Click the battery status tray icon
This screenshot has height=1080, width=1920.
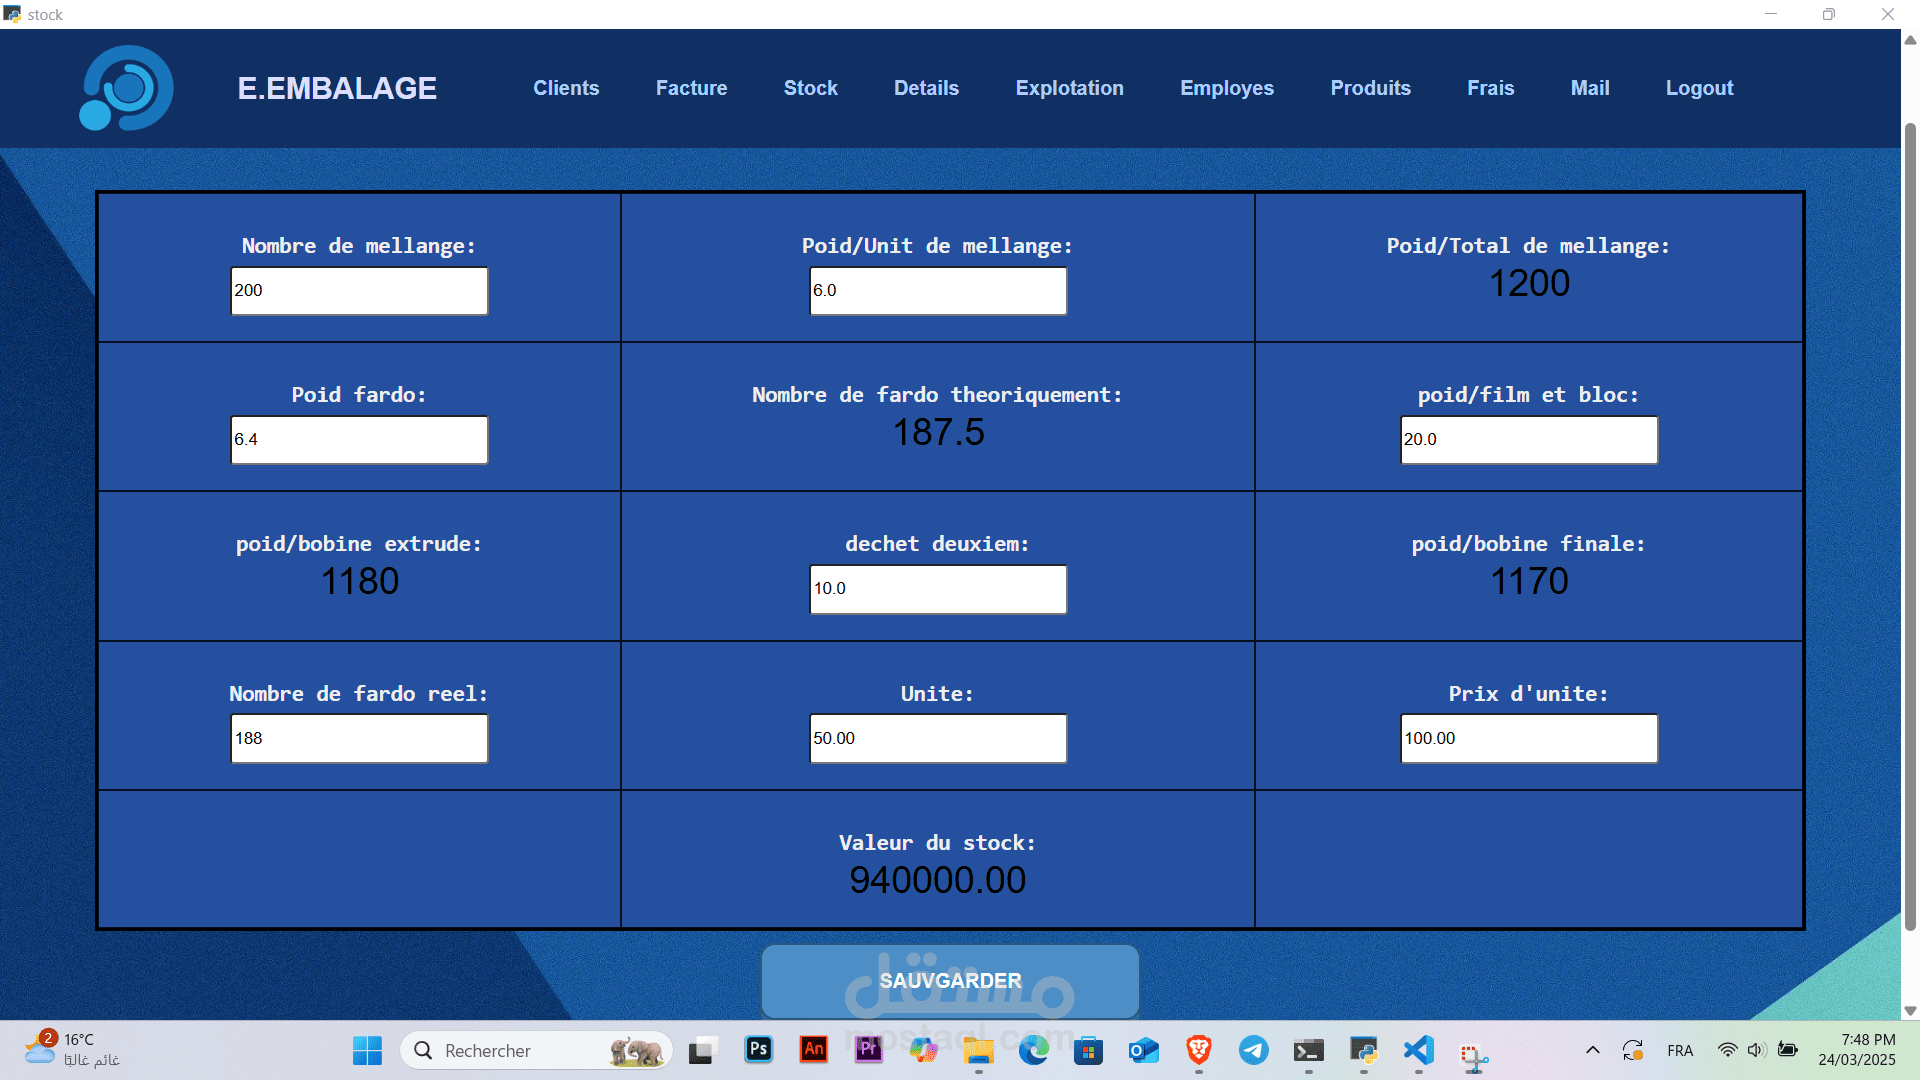tap(1788, 1050)
